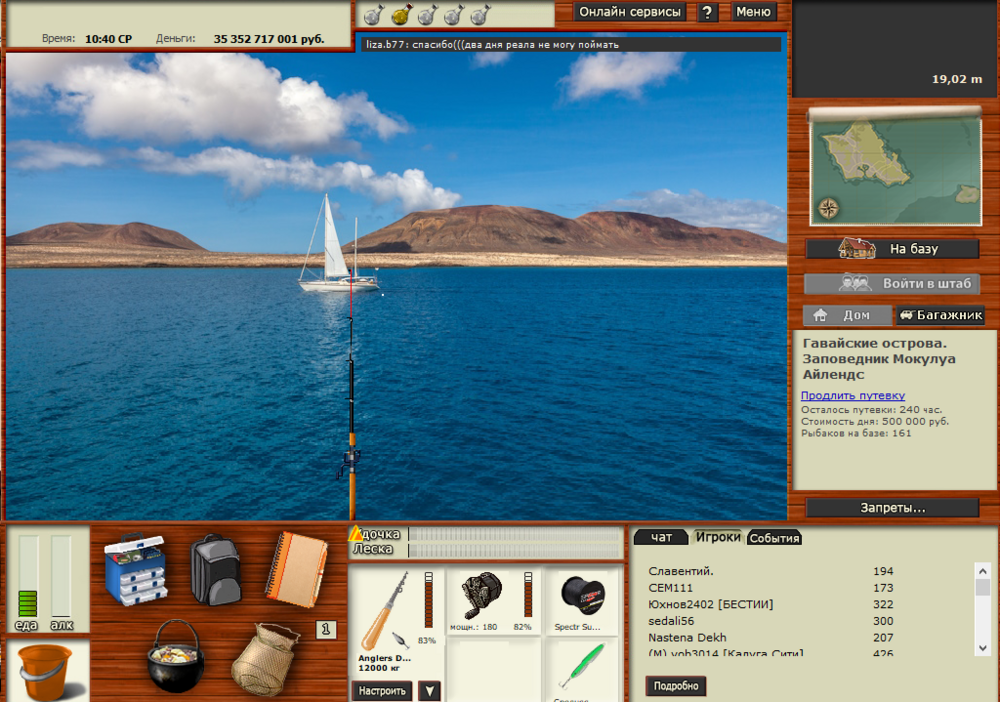Open the Меню button
The image size is (1000, 702).
coord(753,12)
